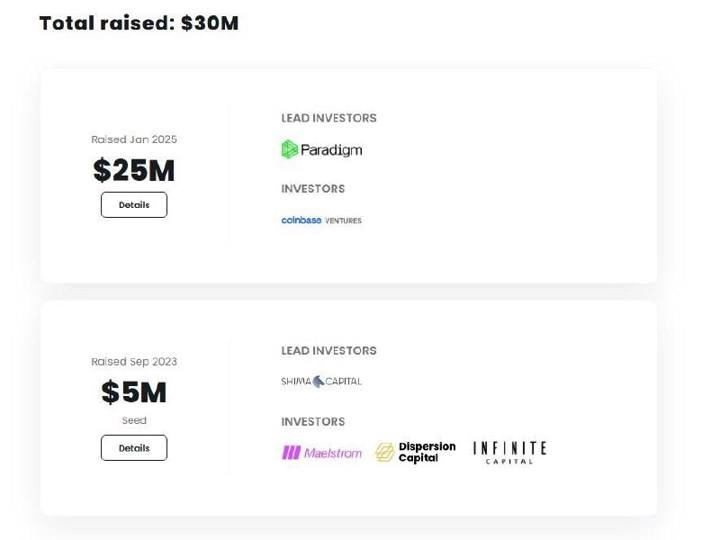Click the Paradigm wordmark text
The width and height of the screenshot is (720, 540).
point(331,150)
